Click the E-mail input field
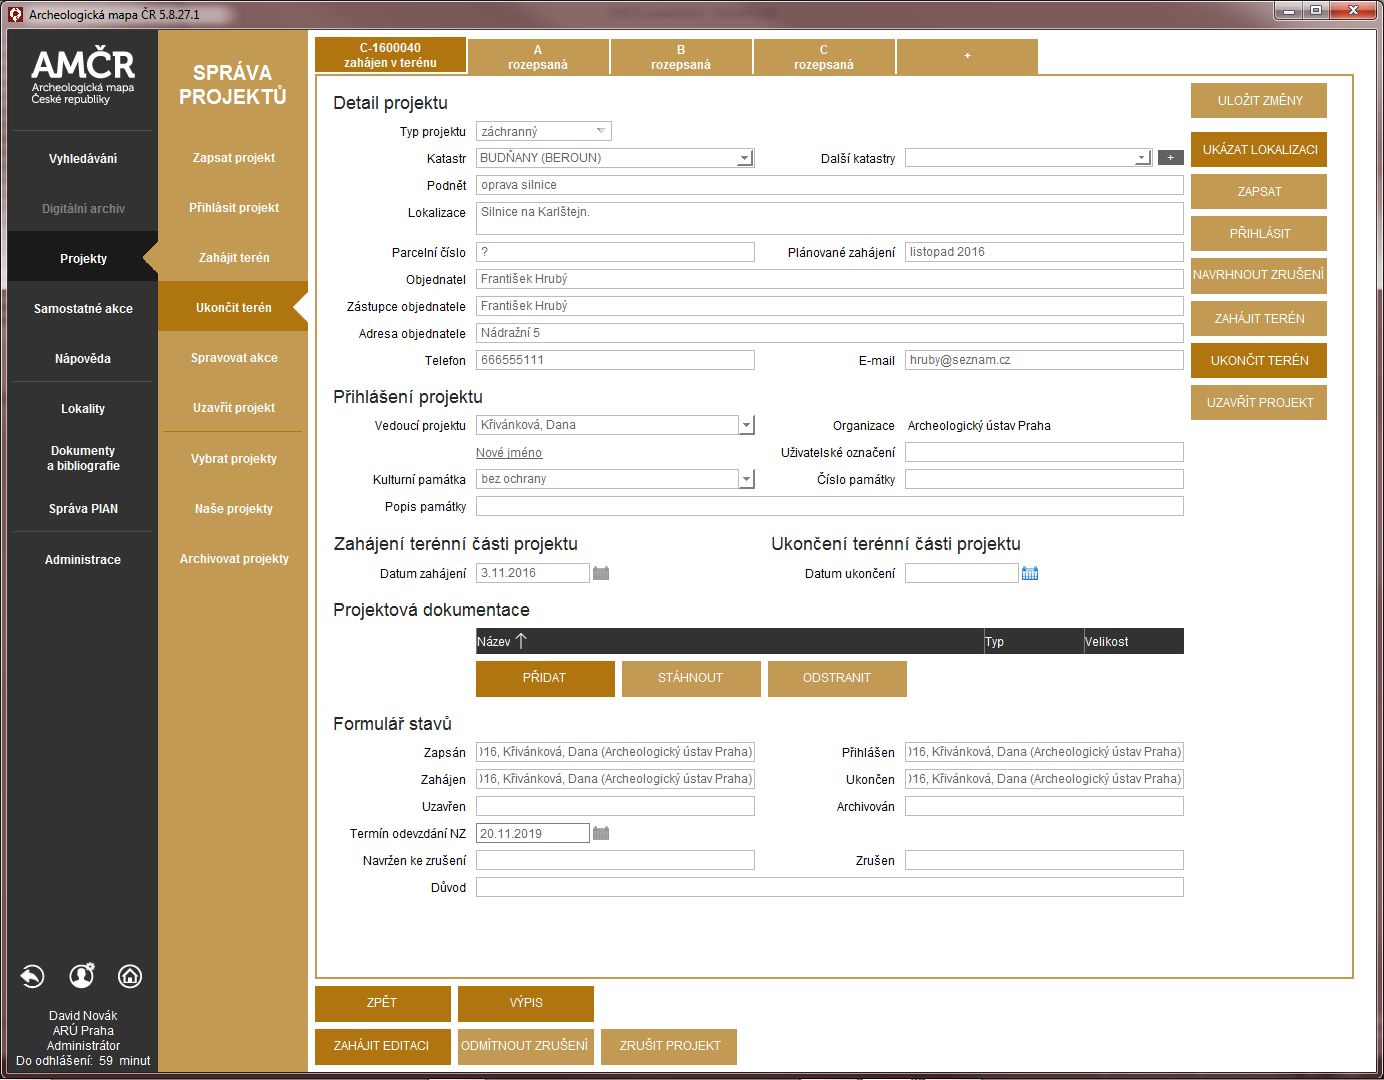Screen dimensions: 1384x1080 coord(1044,360)
